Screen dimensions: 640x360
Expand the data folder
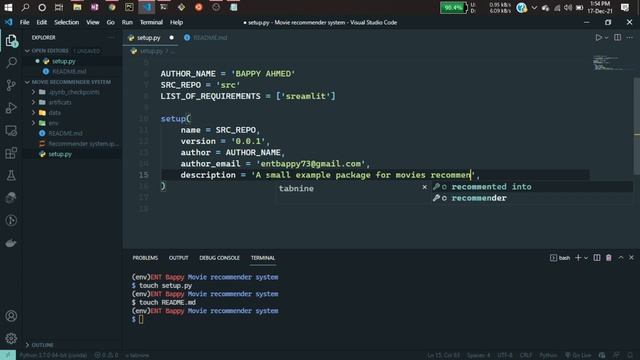pos(55,113)
